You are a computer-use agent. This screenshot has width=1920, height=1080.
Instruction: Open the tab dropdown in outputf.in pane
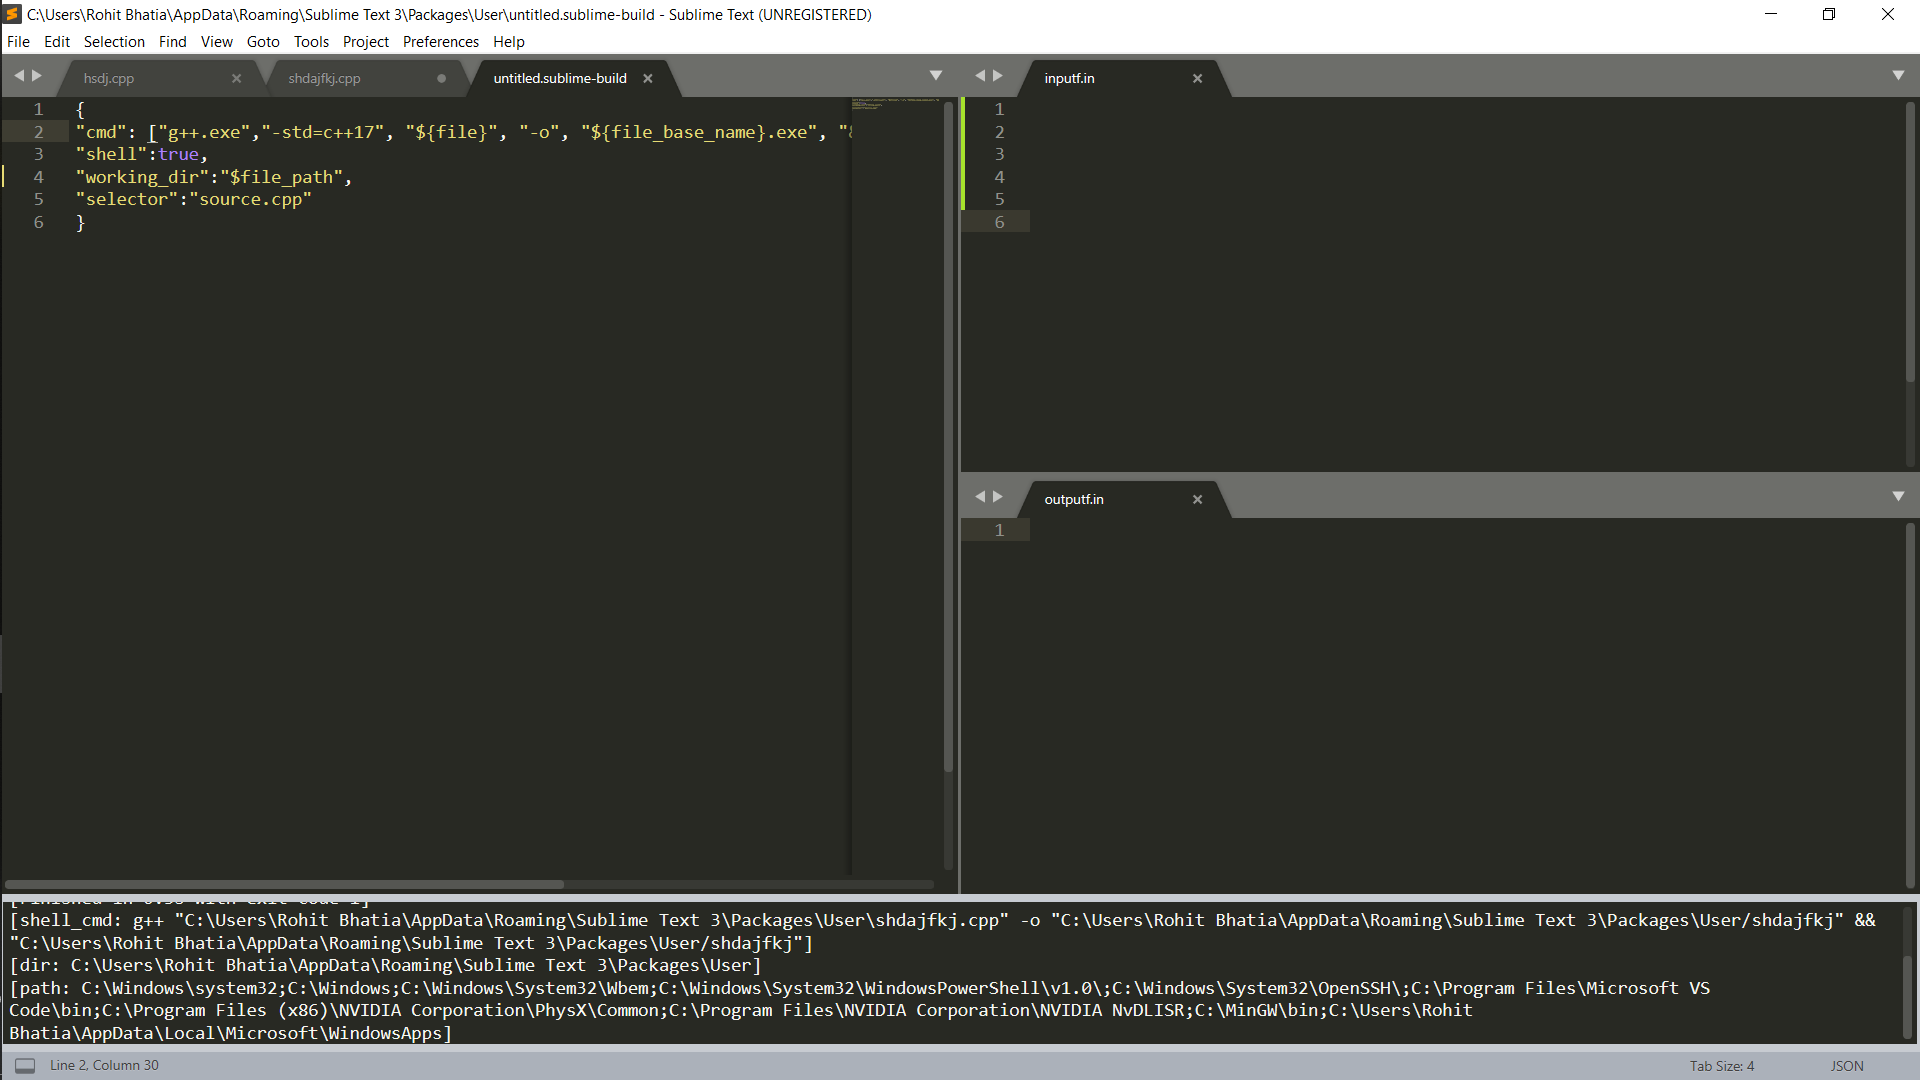(x=1898, y=497)
